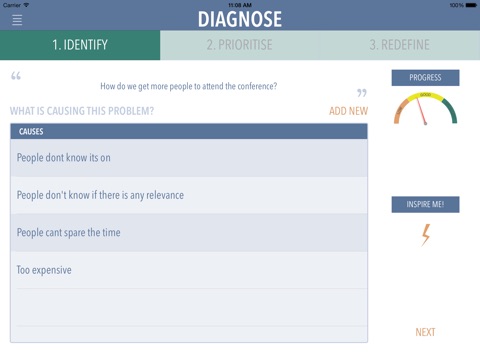Tap the Progress button
Image resolution: width=480 pixels, height=360 pixels.
click(425, 78)
